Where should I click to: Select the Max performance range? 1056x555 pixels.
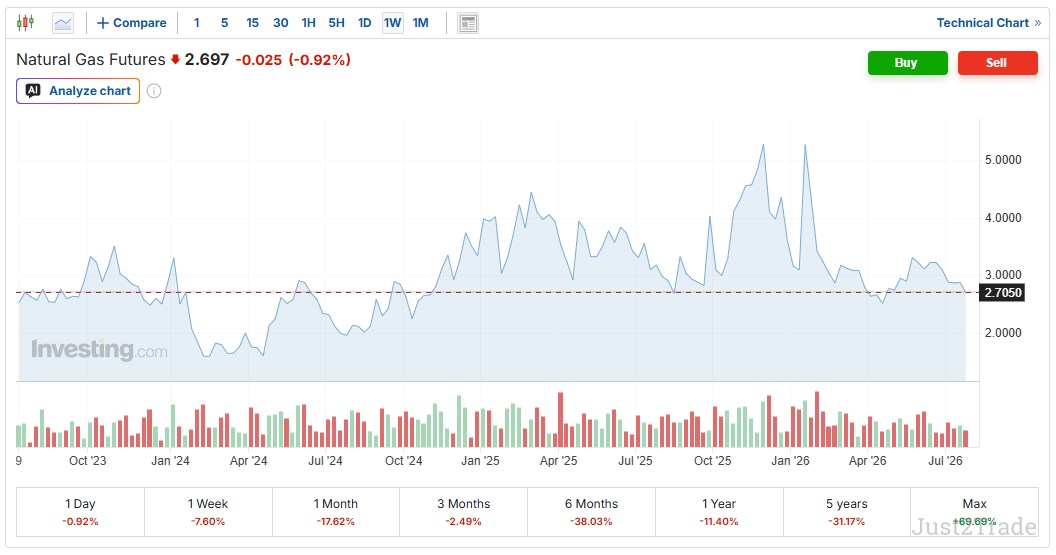click(x=975, y=512)
